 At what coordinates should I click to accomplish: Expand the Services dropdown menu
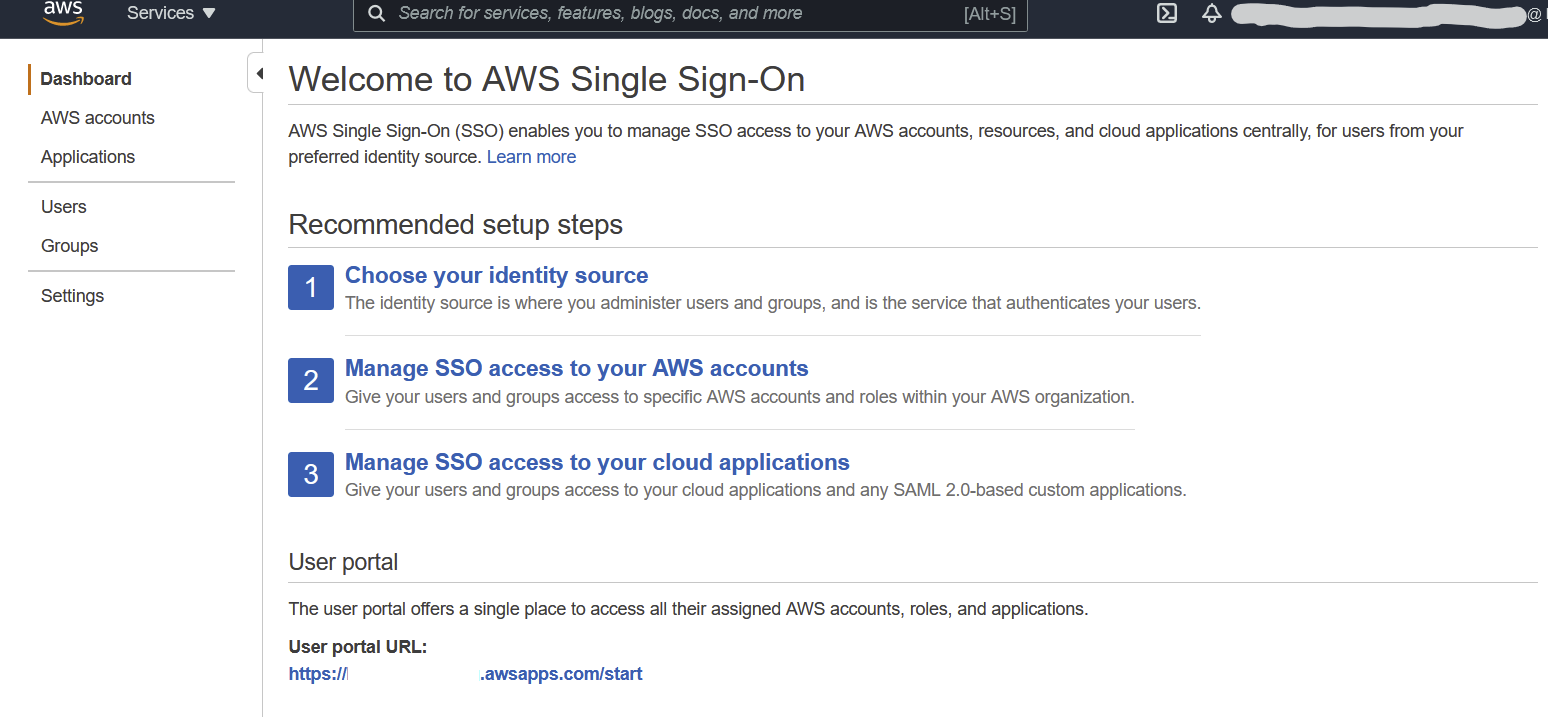pos(171,14)
